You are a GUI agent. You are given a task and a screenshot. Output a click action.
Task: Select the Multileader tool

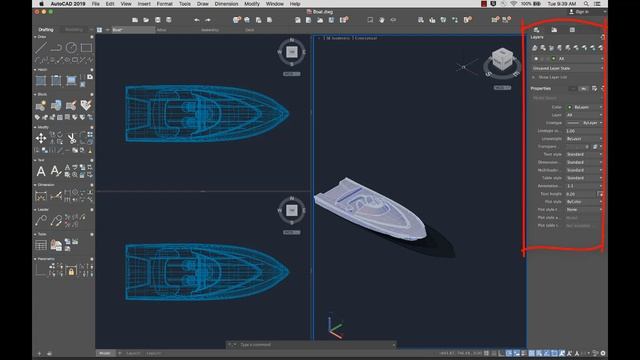coord(41,221)
